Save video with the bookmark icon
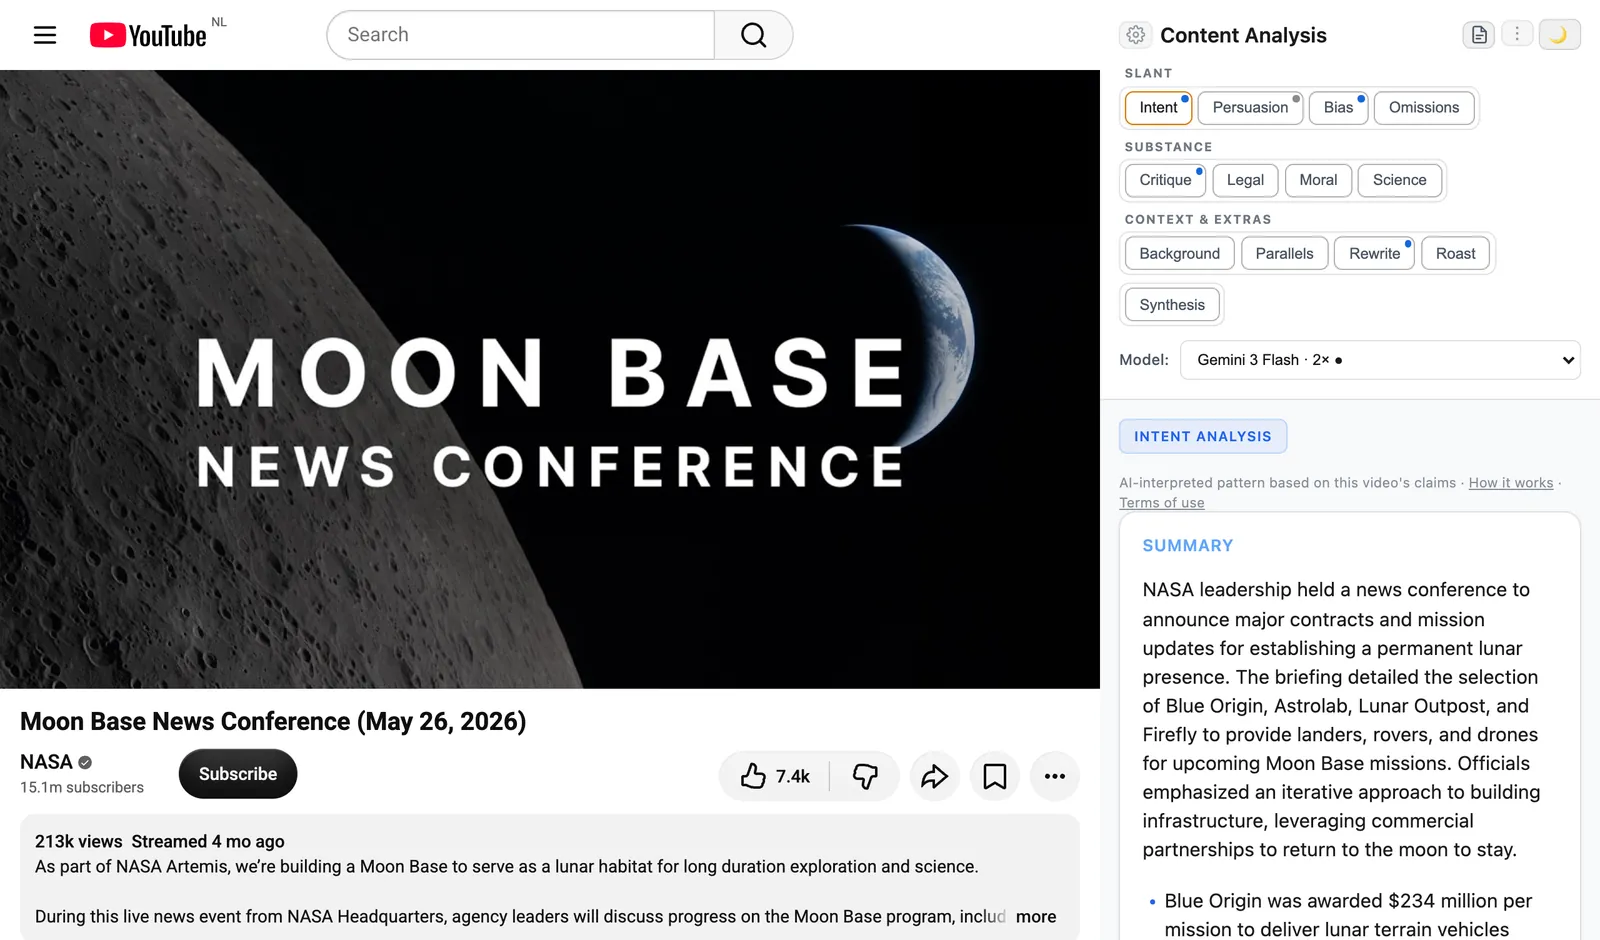 [x=995, y=776]
